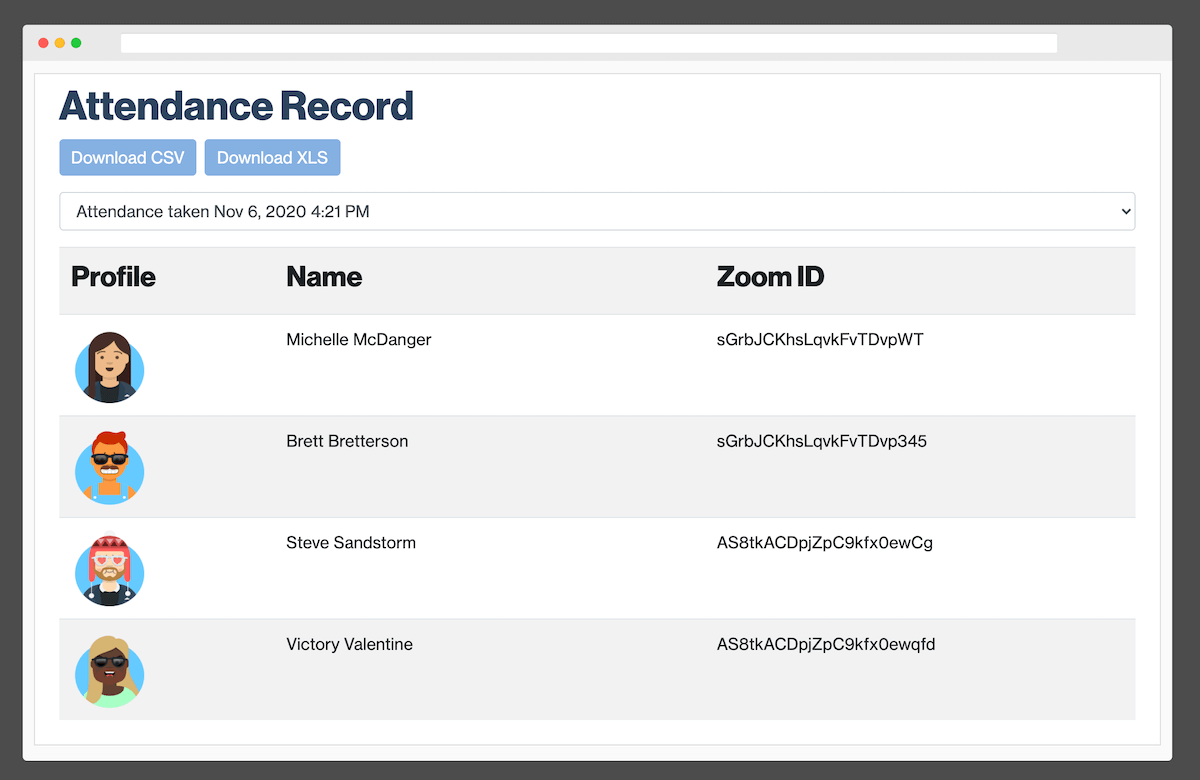Select the name Brett Bretterson
The height and width of the screenshot is (780, 1200).
coord(347,441)
